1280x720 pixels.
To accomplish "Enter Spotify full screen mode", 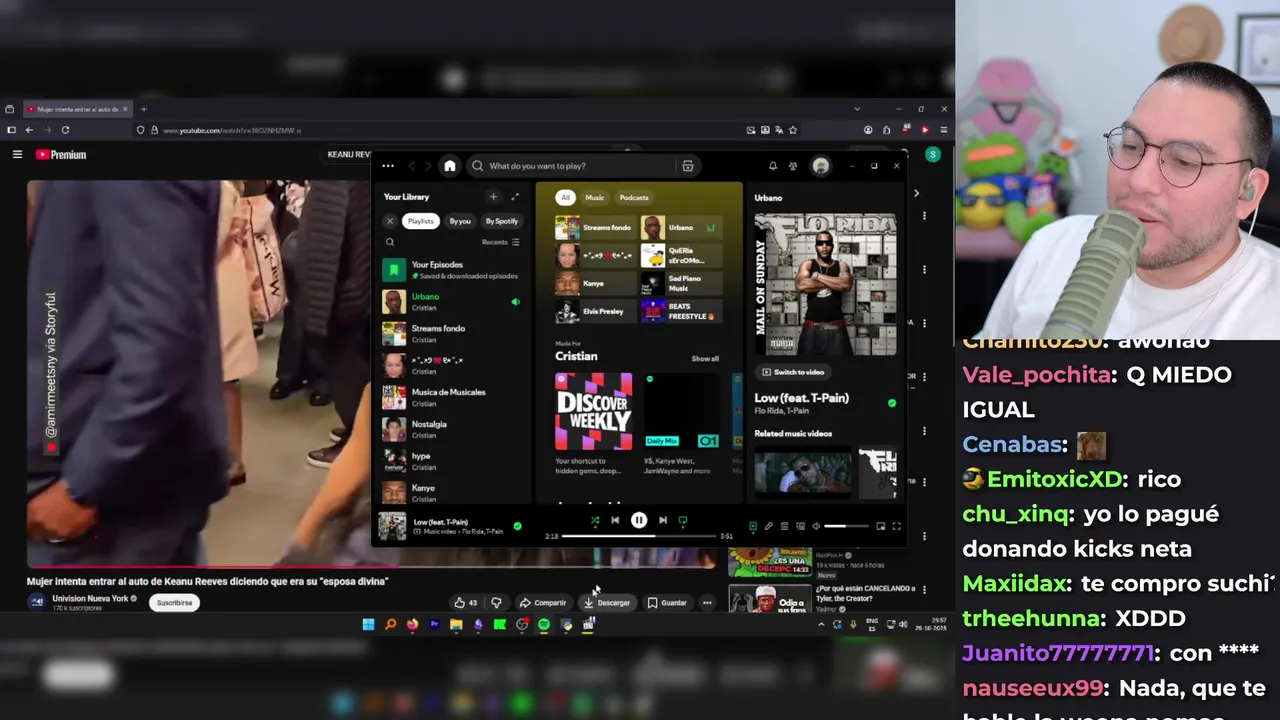I will point(896,526).
